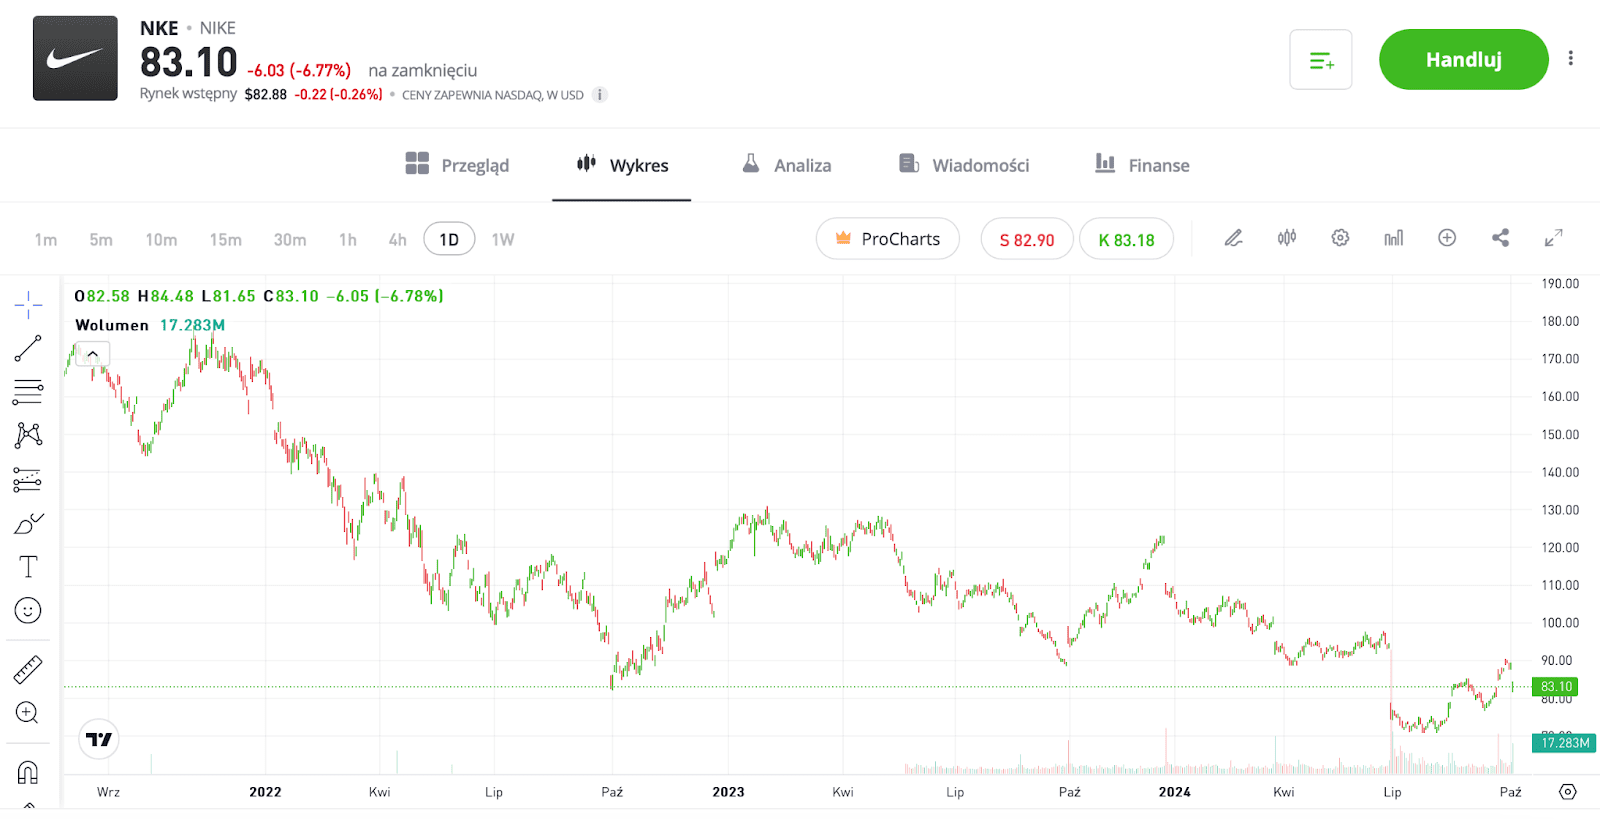This screenshot has height=819, width=1600.
Task: Select the crosshair cursor tool
Action: pos(28,305)
